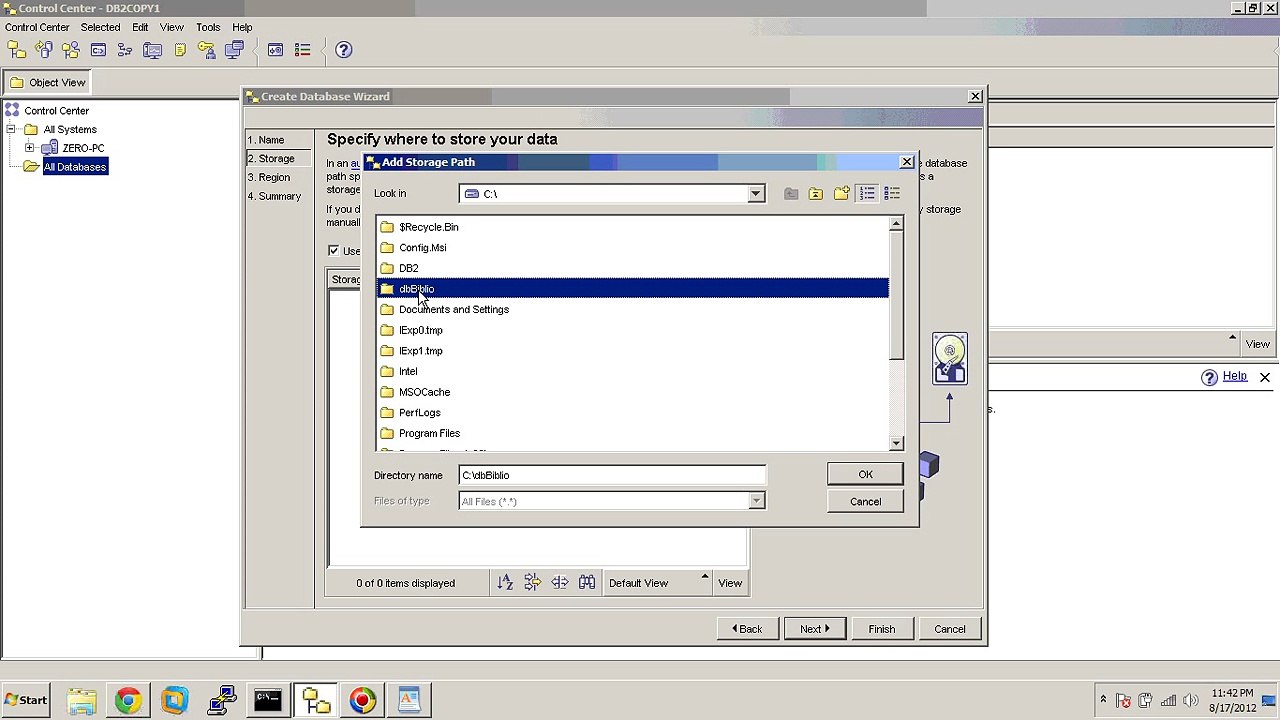Confirm path with OK button

point(866,475)
